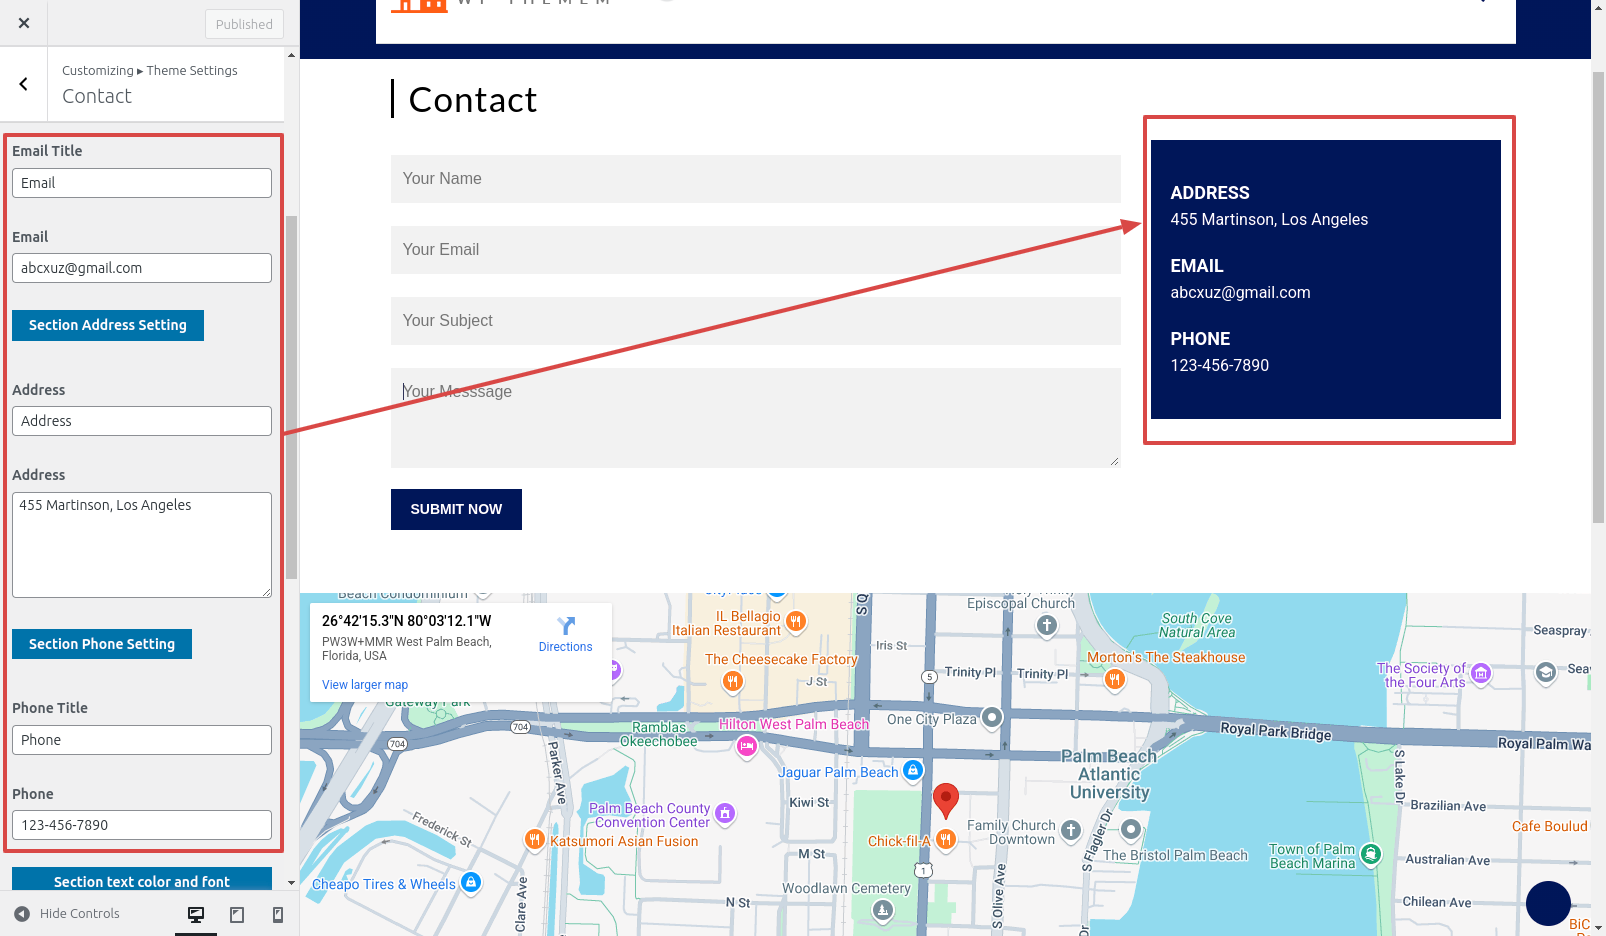Click One City Plaza marker
Image resolution: width=1606 pixels, height=936 pixels.
point(992,717)
